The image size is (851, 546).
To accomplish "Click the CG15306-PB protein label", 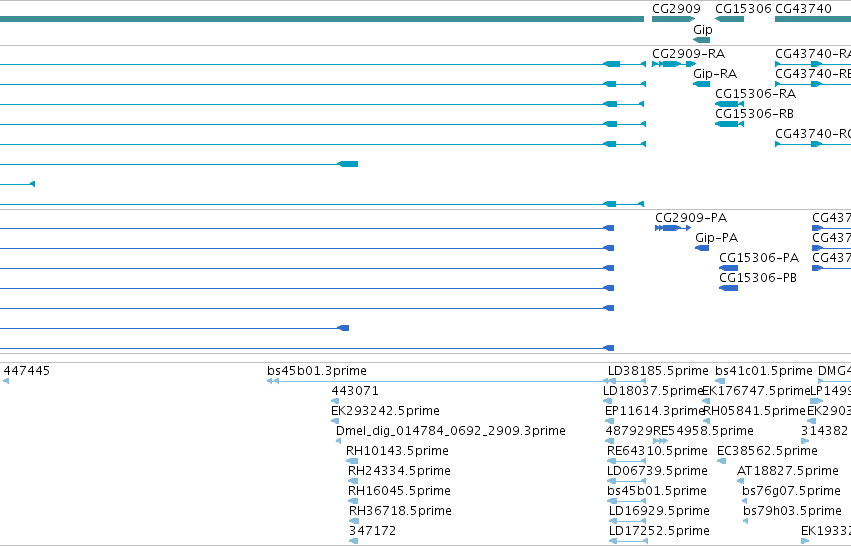I will pyautogui.click(x=758, y=278).
